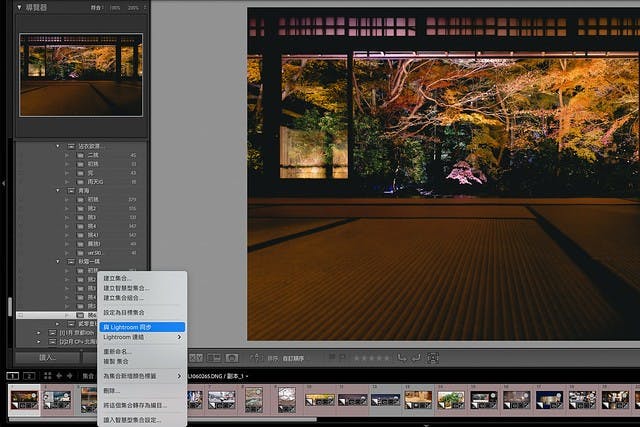Toggle left panel with edge arrow
This screenshot has width=640, height=427.
4,184
